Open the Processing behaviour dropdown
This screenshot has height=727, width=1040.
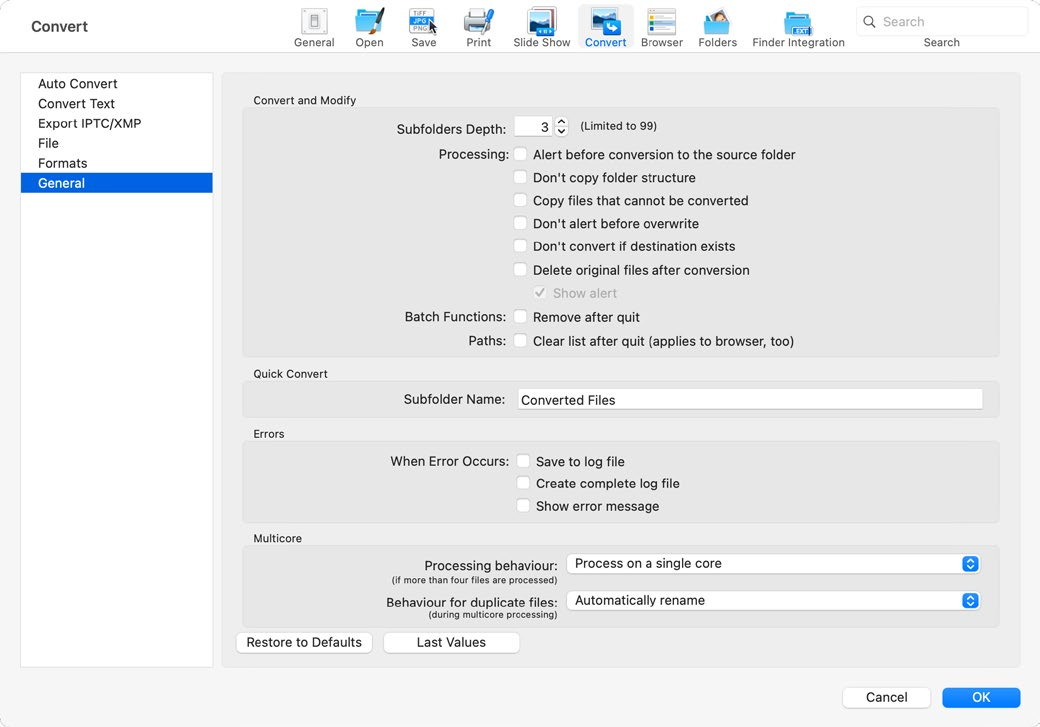click(773, 564)
